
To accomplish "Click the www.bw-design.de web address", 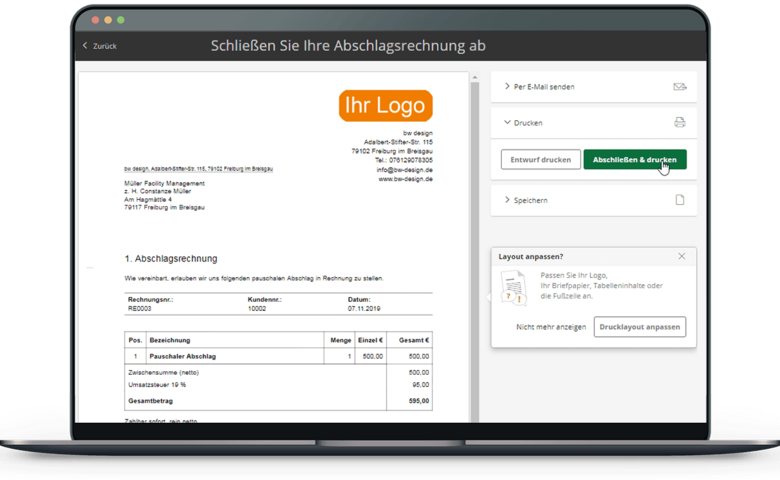I will pos(405,179).
